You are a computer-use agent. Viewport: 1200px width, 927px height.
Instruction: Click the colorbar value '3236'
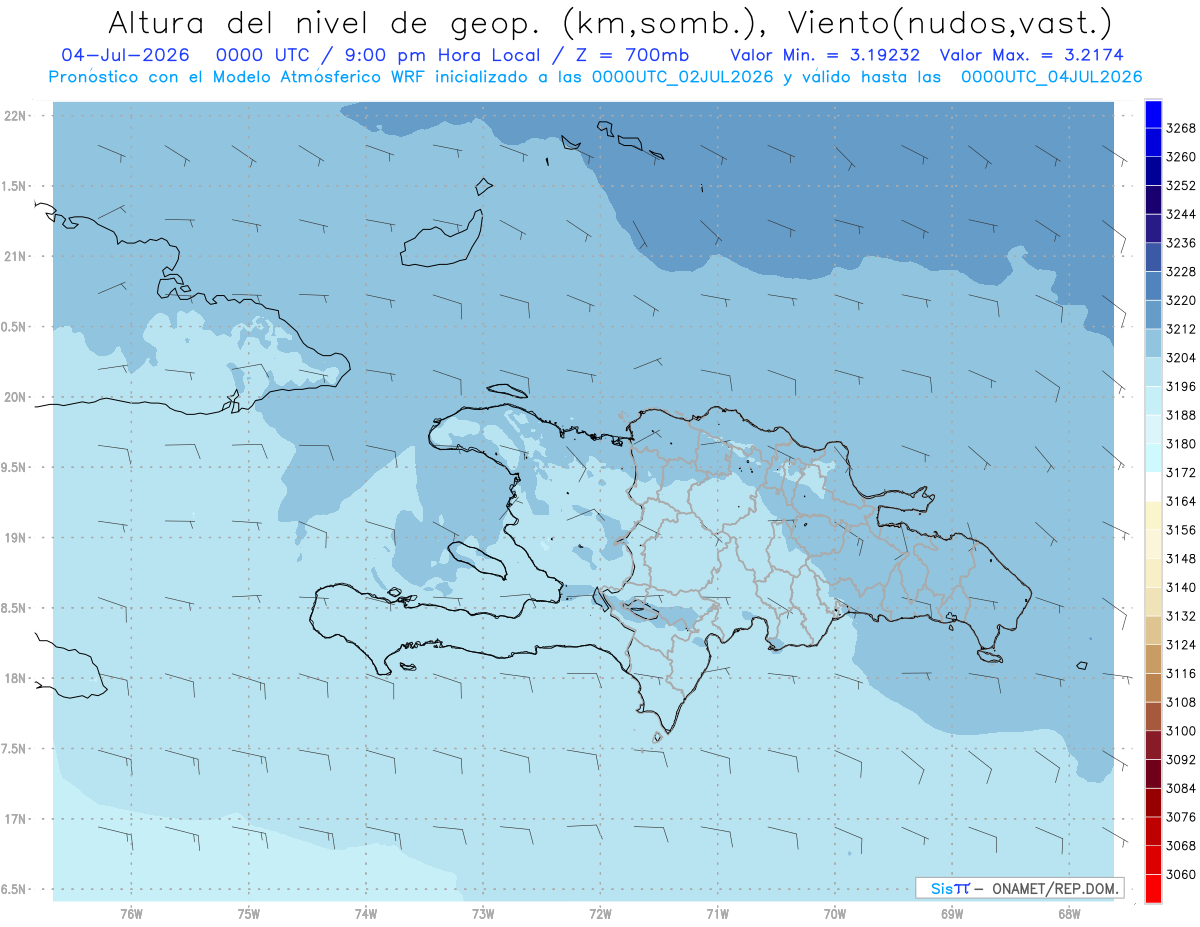pos(1181,243)
